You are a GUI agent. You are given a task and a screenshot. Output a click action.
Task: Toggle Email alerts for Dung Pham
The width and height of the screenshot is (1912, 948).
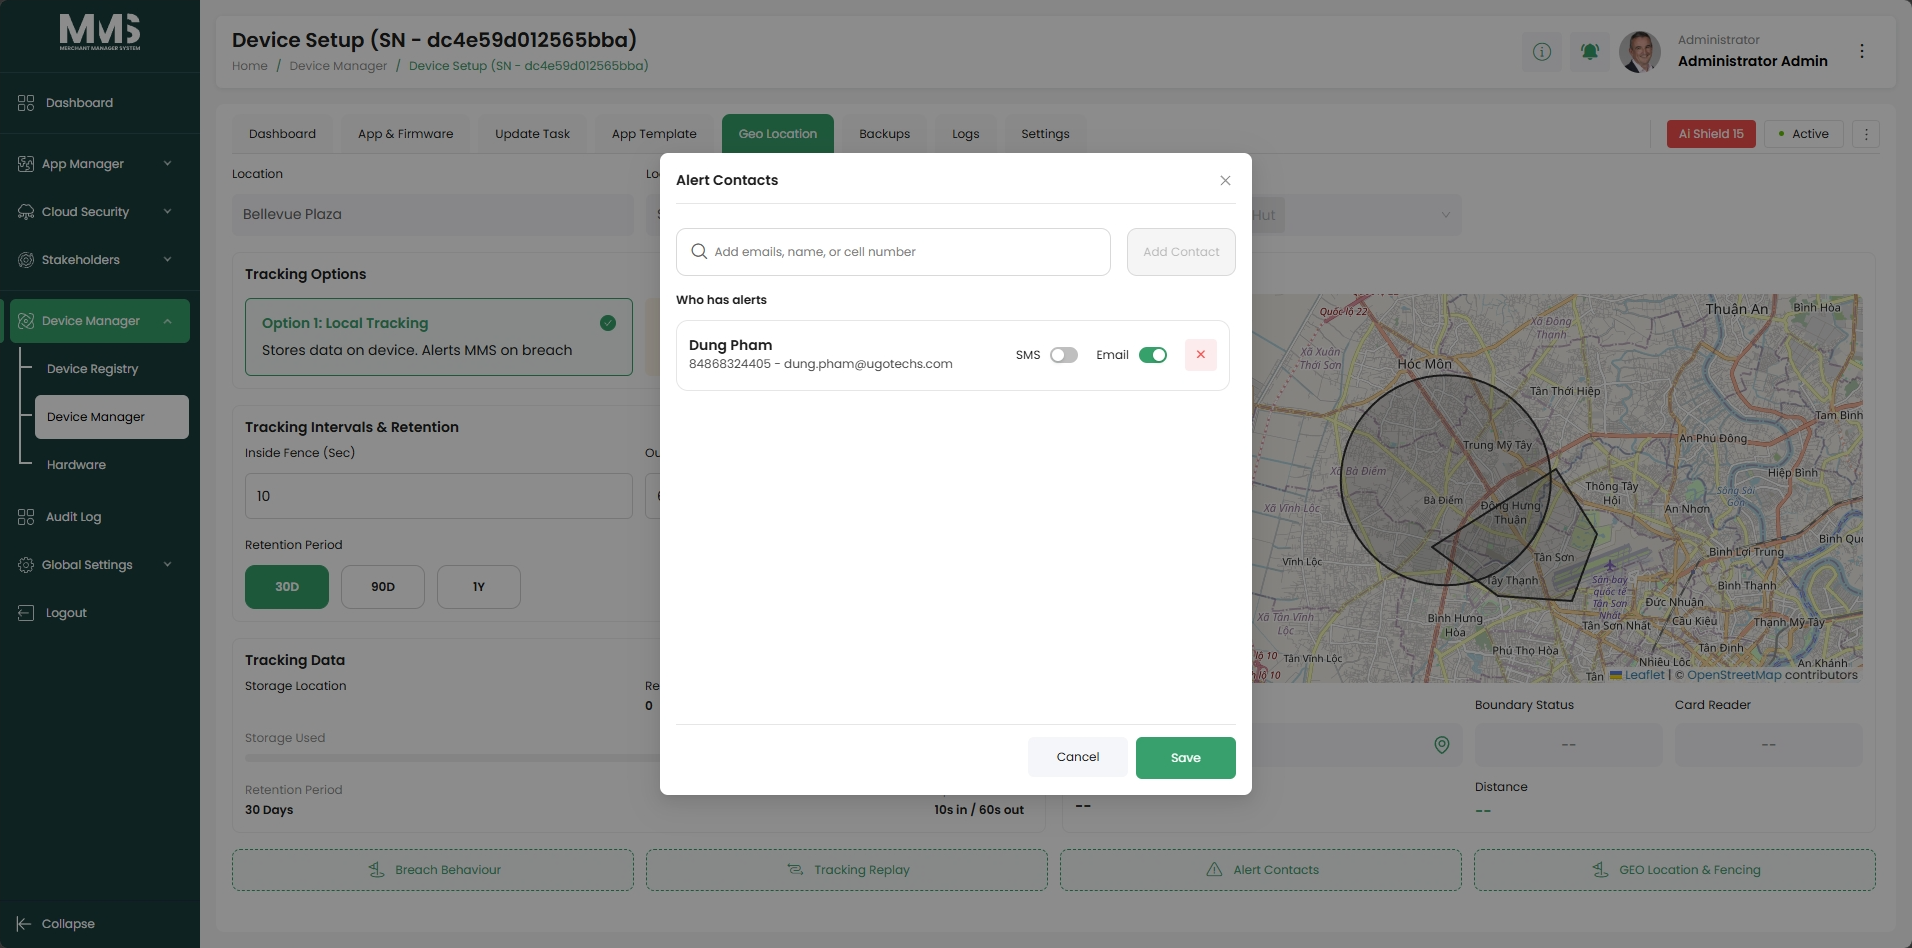pos(1153,355)
